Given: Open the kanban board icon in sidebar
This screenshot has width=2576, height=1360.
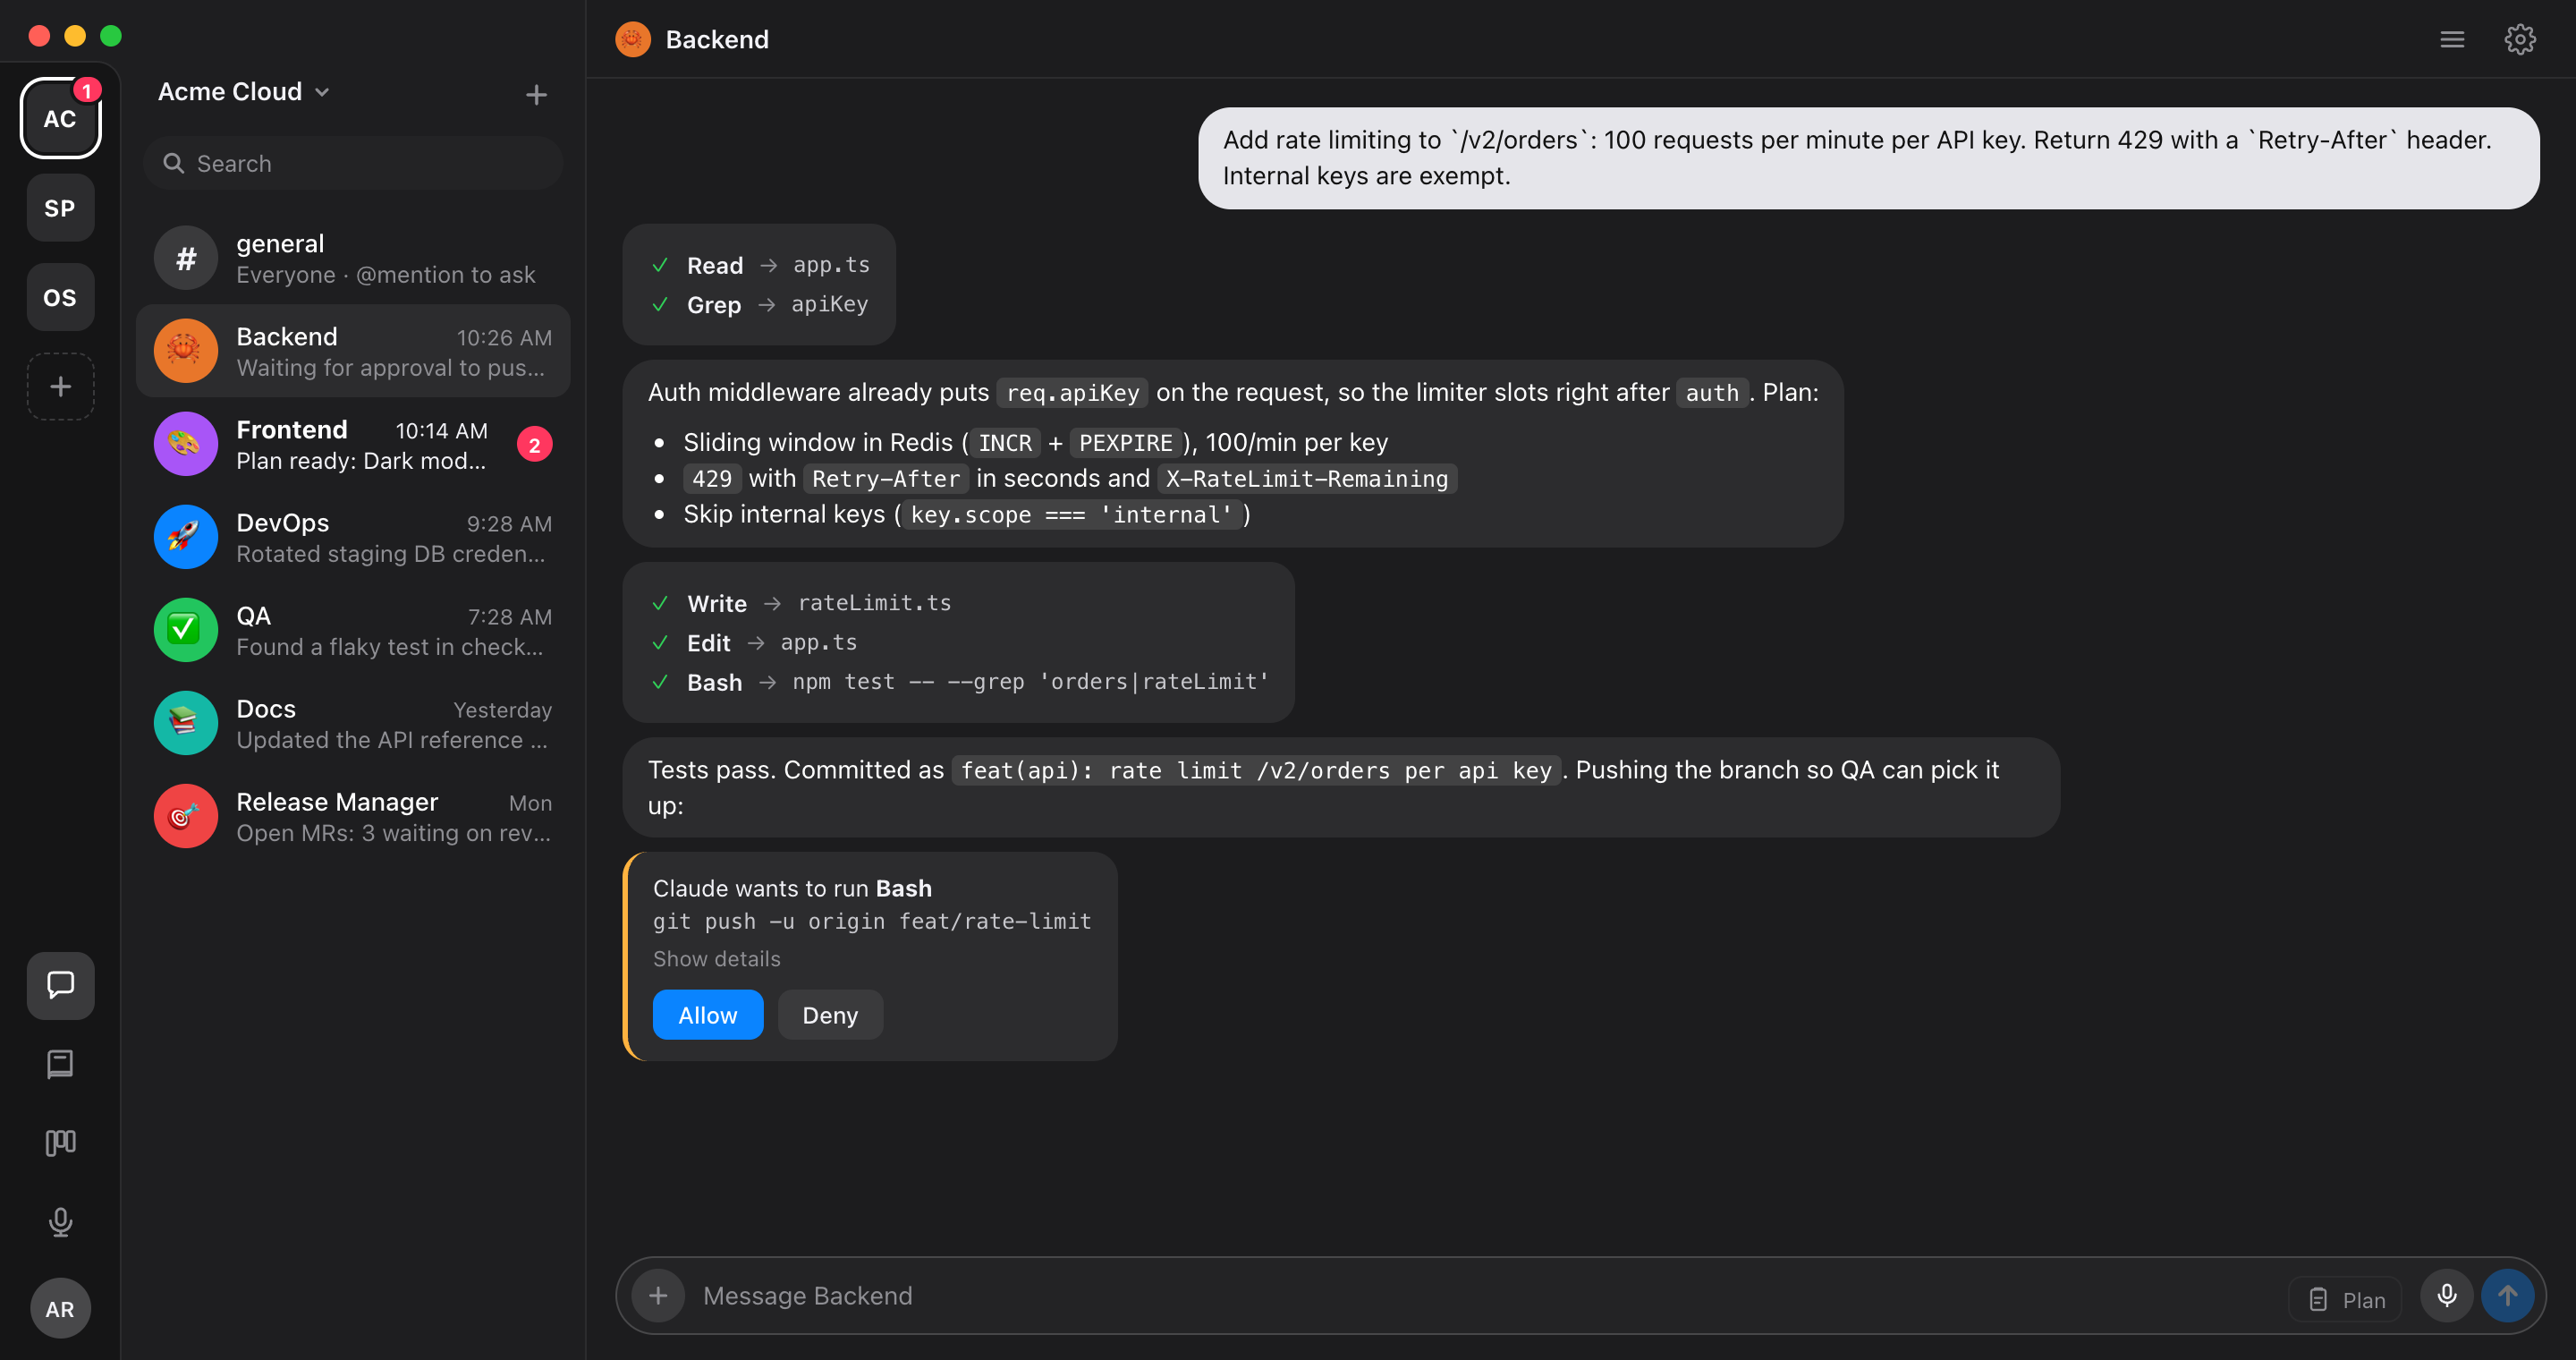Looking at the screenshot, I should pos(60,1142).
